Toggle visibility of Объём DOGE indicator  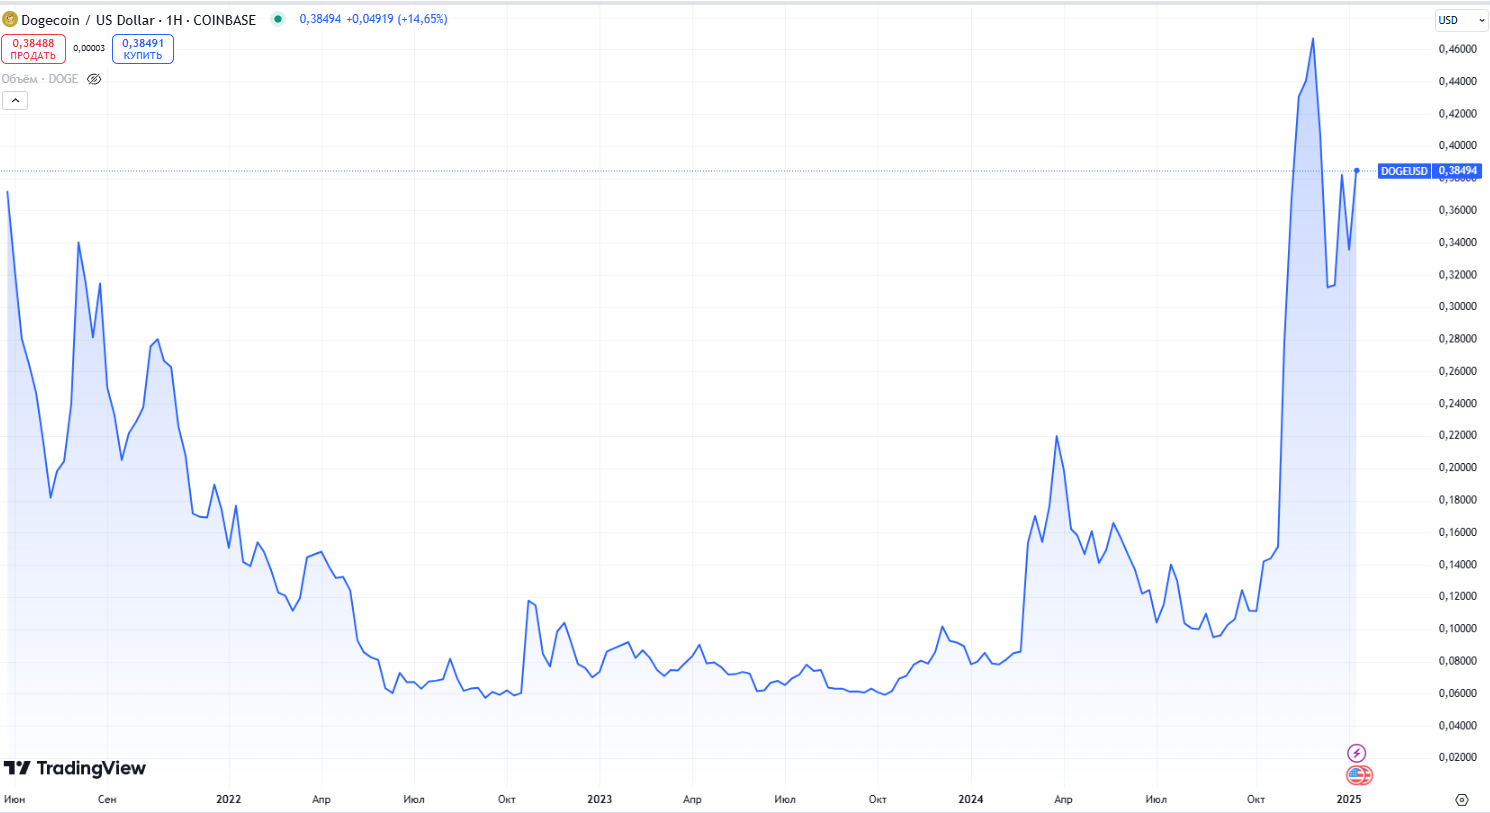click(x=94, y=79)
